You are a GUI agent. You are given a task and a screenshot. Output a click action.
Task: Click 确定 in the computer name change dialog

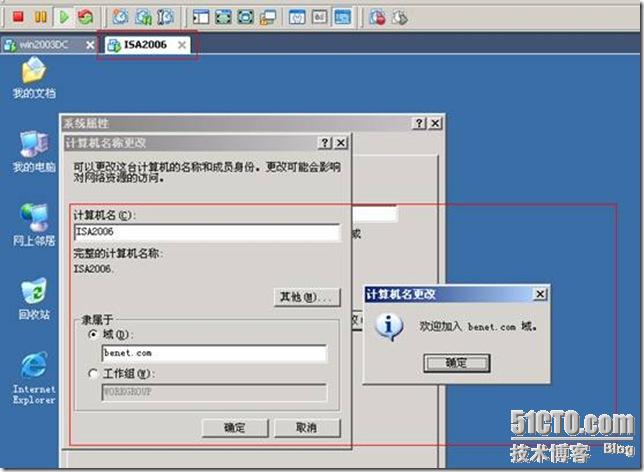pyautogui.click(x=235, y=428)
